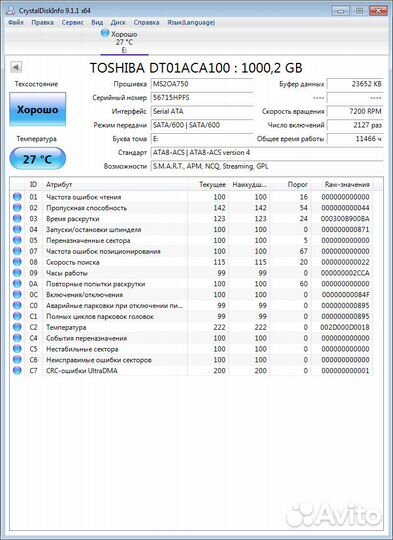Select the Температура attribute row

pyautogui.click(x=192, y=327)
